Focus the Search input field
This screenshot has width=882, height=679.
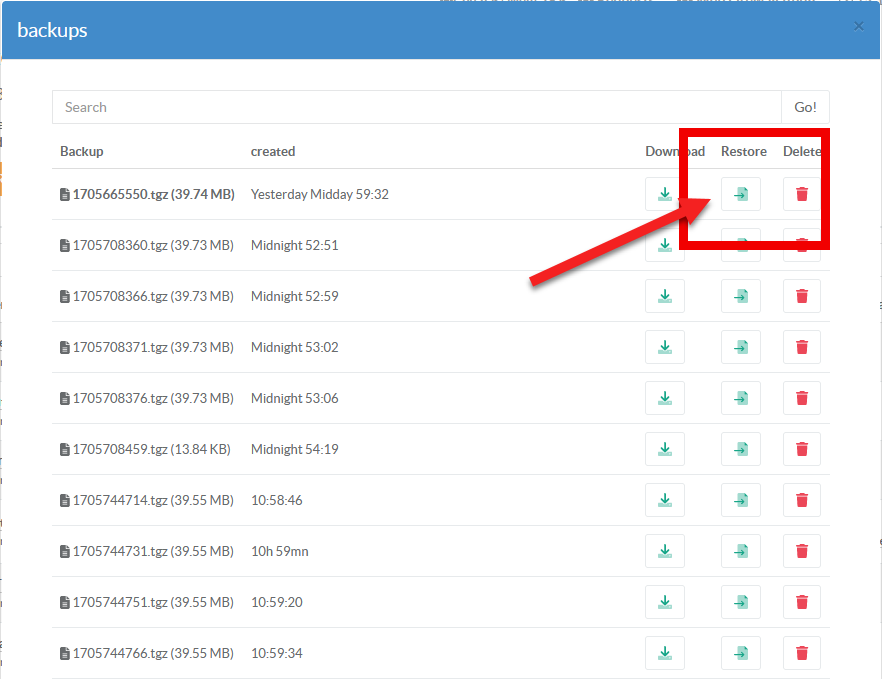[x=416, y=107]
